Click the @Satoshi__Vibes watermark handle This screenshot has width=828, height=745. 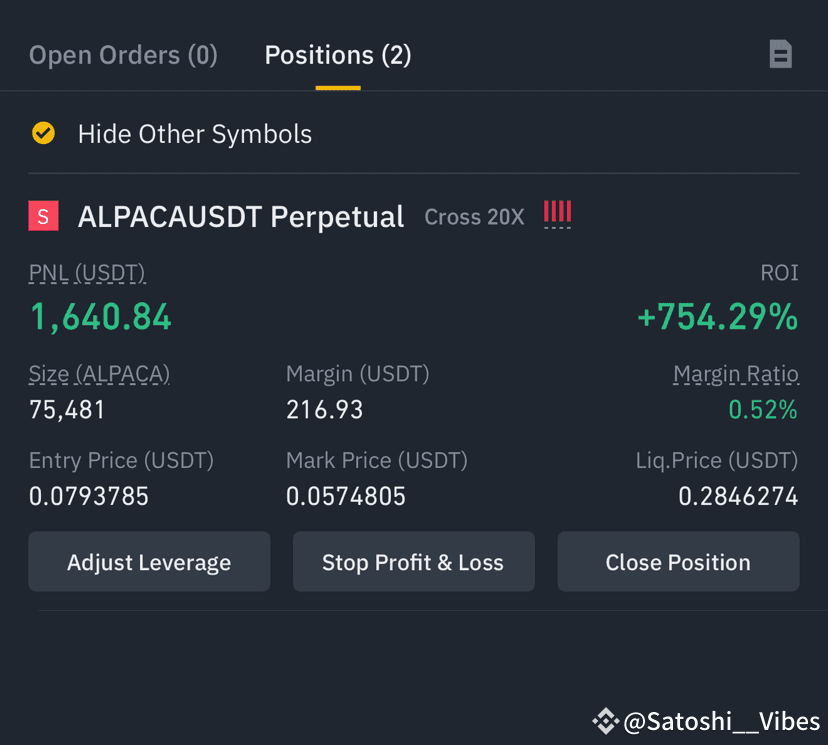[721, 721]
